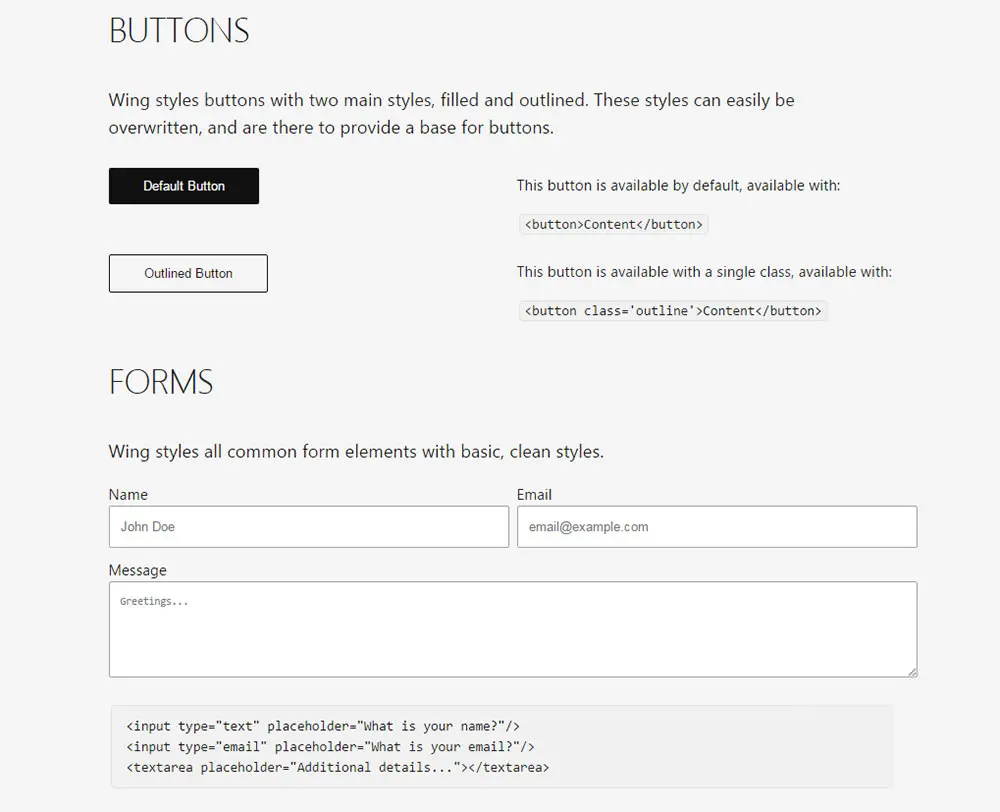Click the textarea placeholder code line

click(338, 767)
